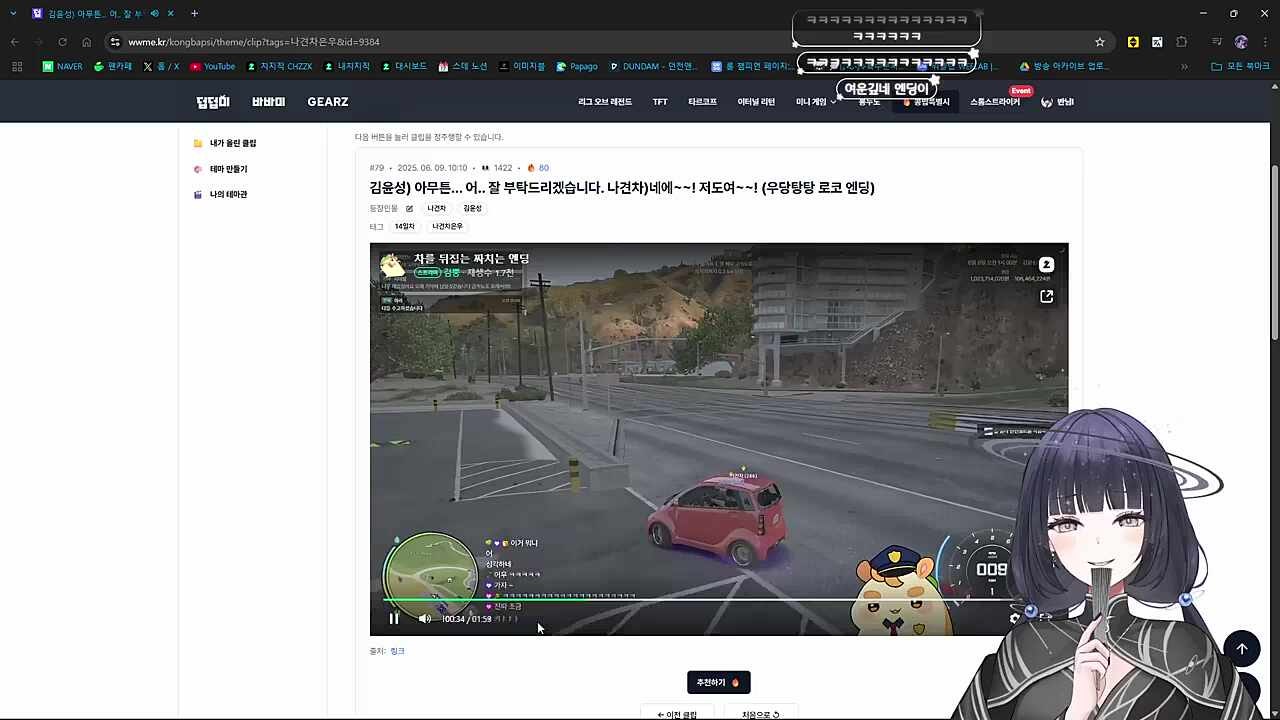
Task: Click the palette icon beside 테마 만들기
Action: pyautogui.click(x=198, y=169)
